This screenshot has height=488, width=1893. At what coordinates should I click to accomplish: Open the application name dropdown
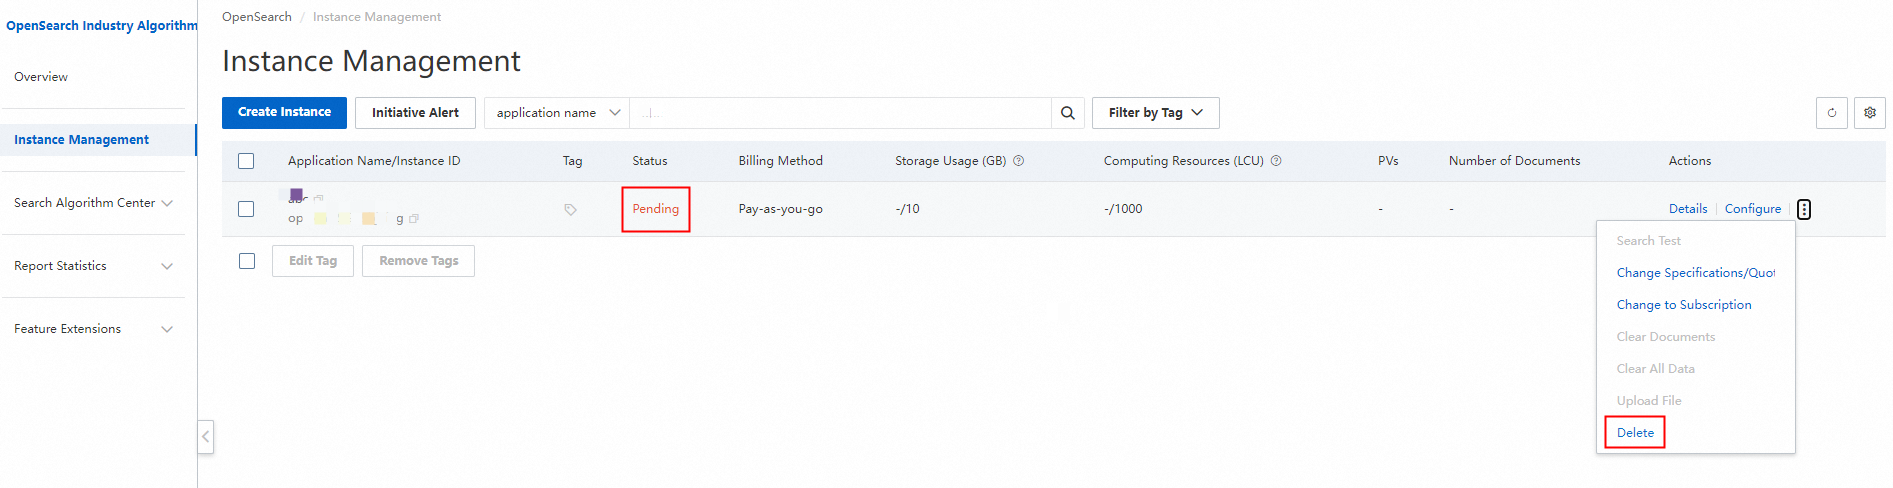557,113
